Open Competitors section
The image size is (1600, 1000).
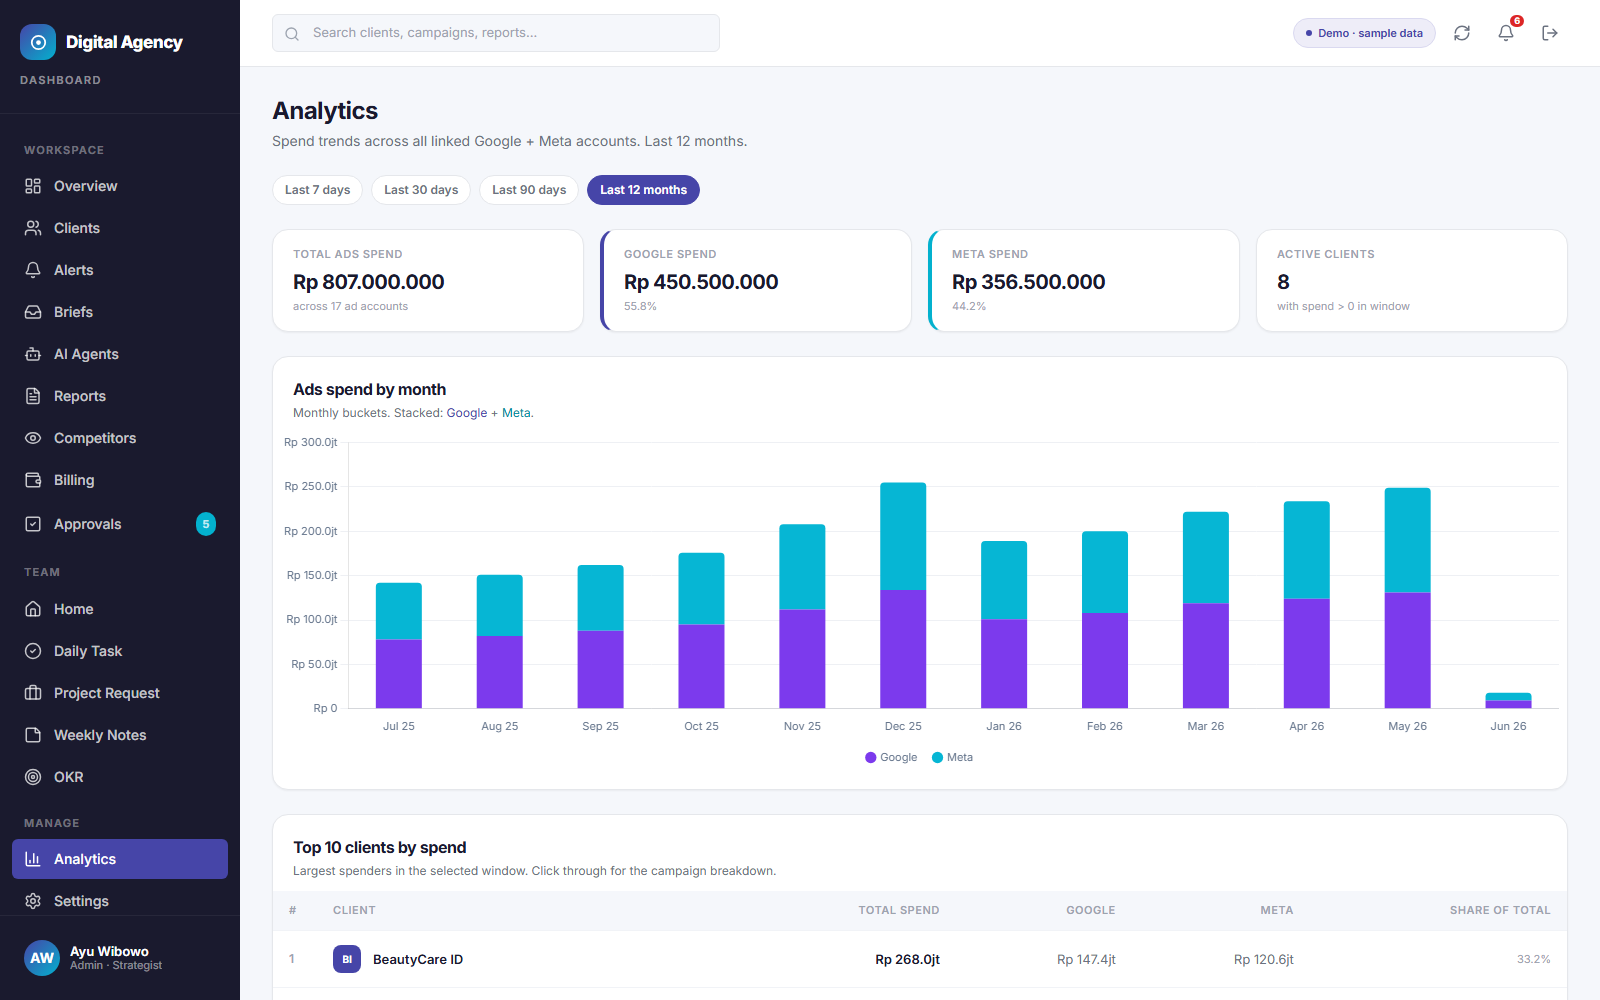[120, 438]
